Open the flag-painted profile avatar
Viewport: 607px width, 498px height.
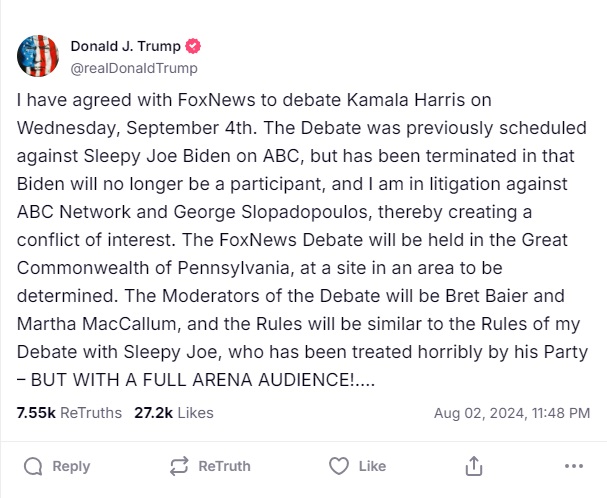(37, 56)
